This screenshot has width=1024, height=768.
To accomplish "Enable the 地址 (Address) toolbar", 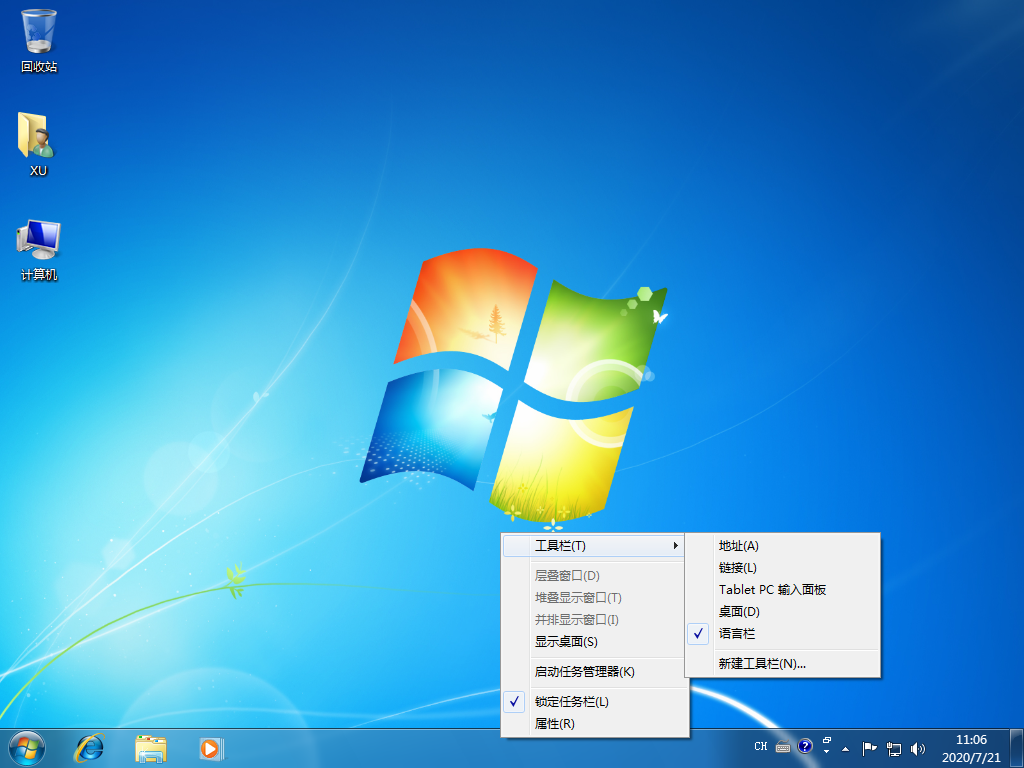I will (x=739, y=546).
